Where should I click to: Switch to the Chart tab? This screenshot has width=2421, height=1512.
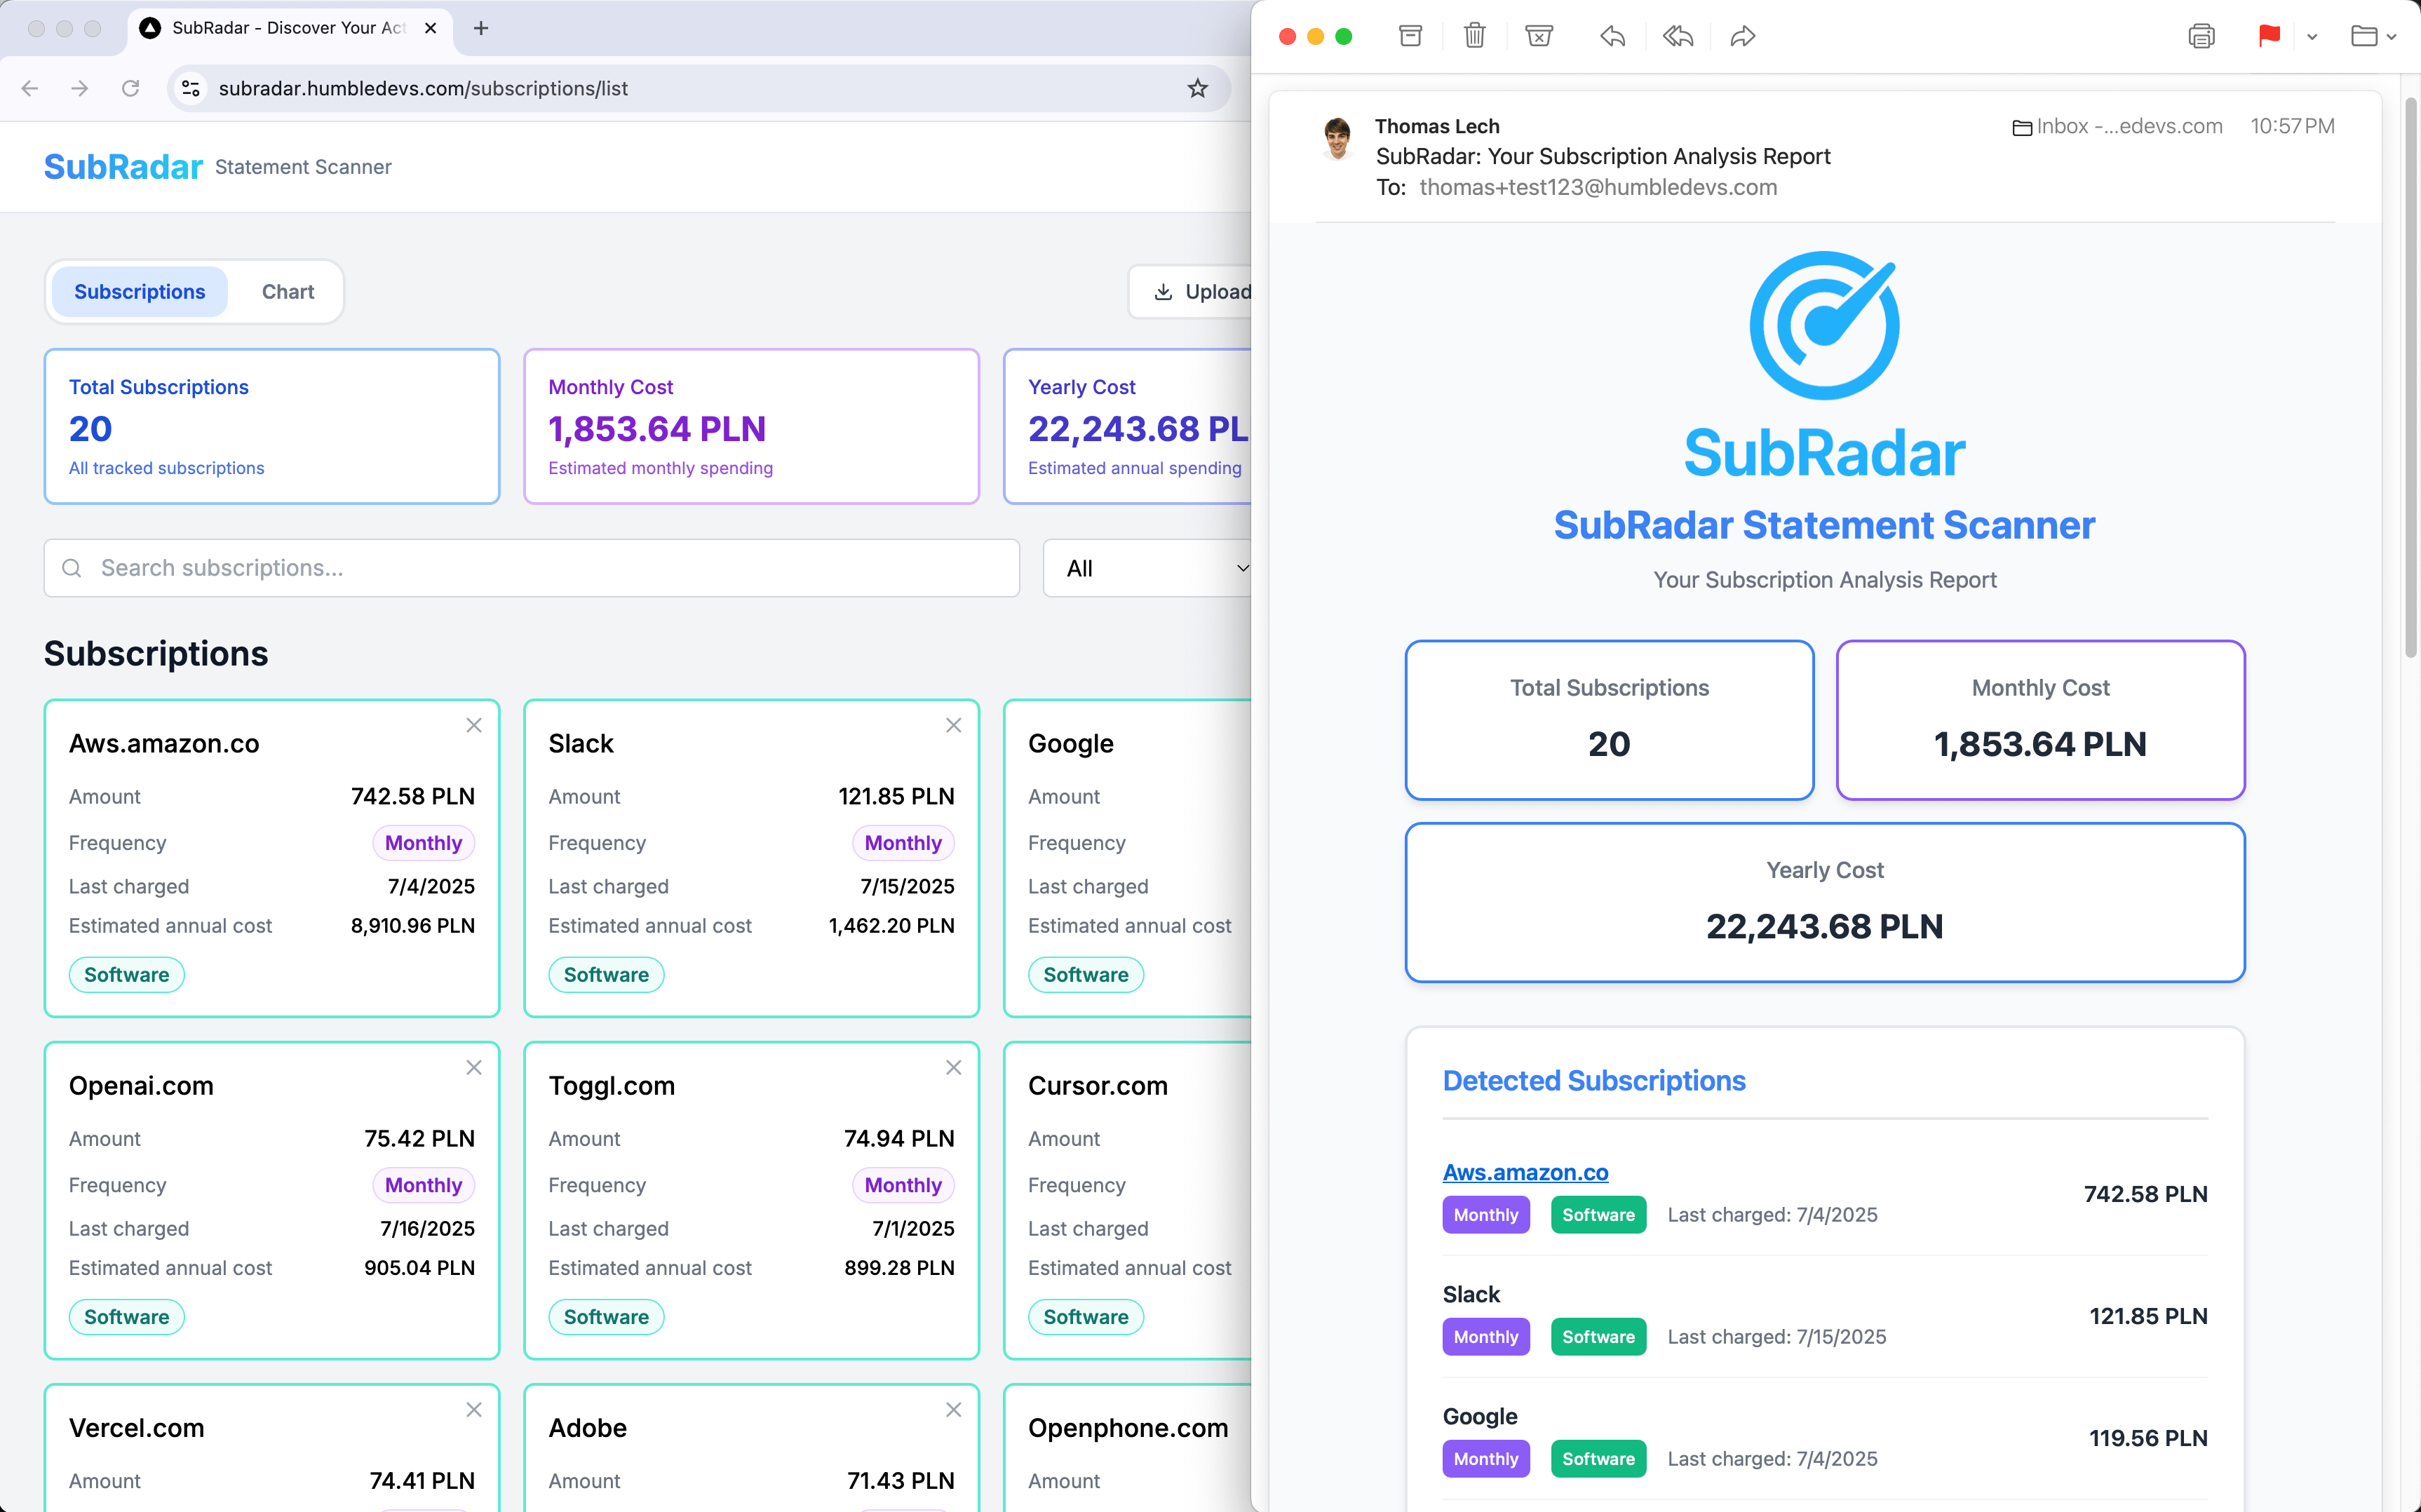(288, 292)
